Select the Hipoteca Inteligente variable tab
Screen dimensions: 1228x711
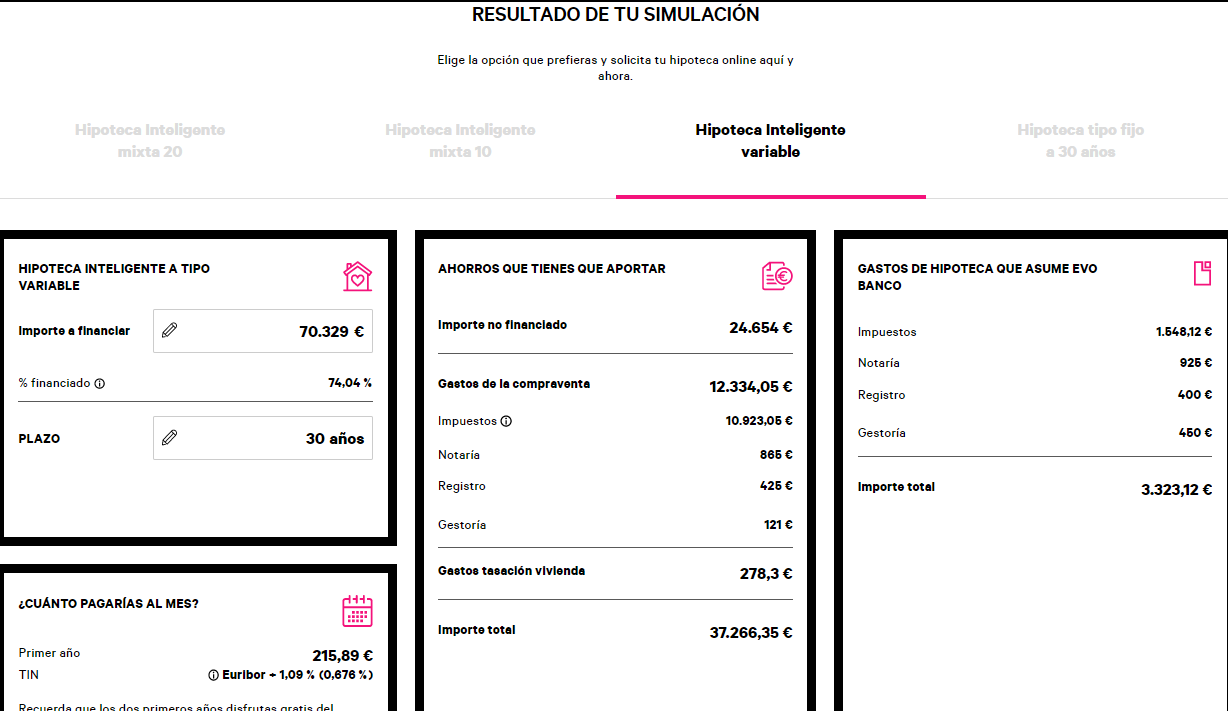[770, 141]
